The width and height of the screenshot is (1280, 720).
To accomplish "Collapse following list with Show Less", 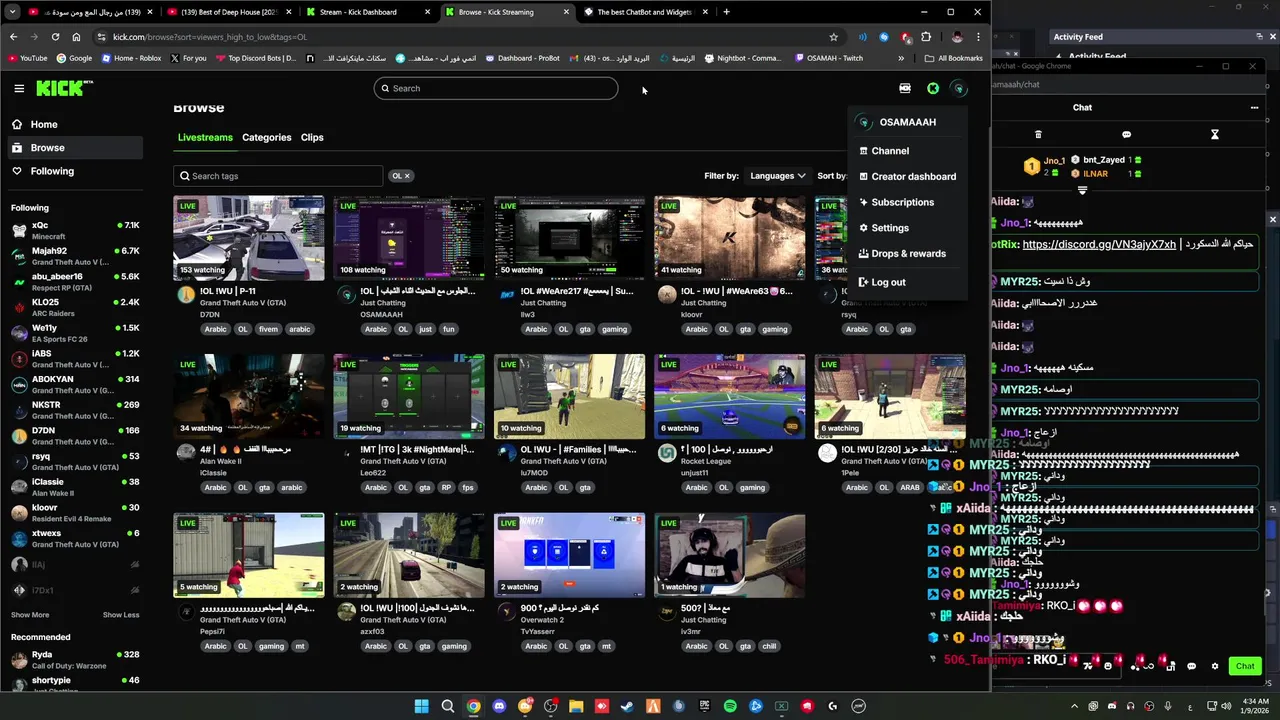I will [x=121, y=615].
